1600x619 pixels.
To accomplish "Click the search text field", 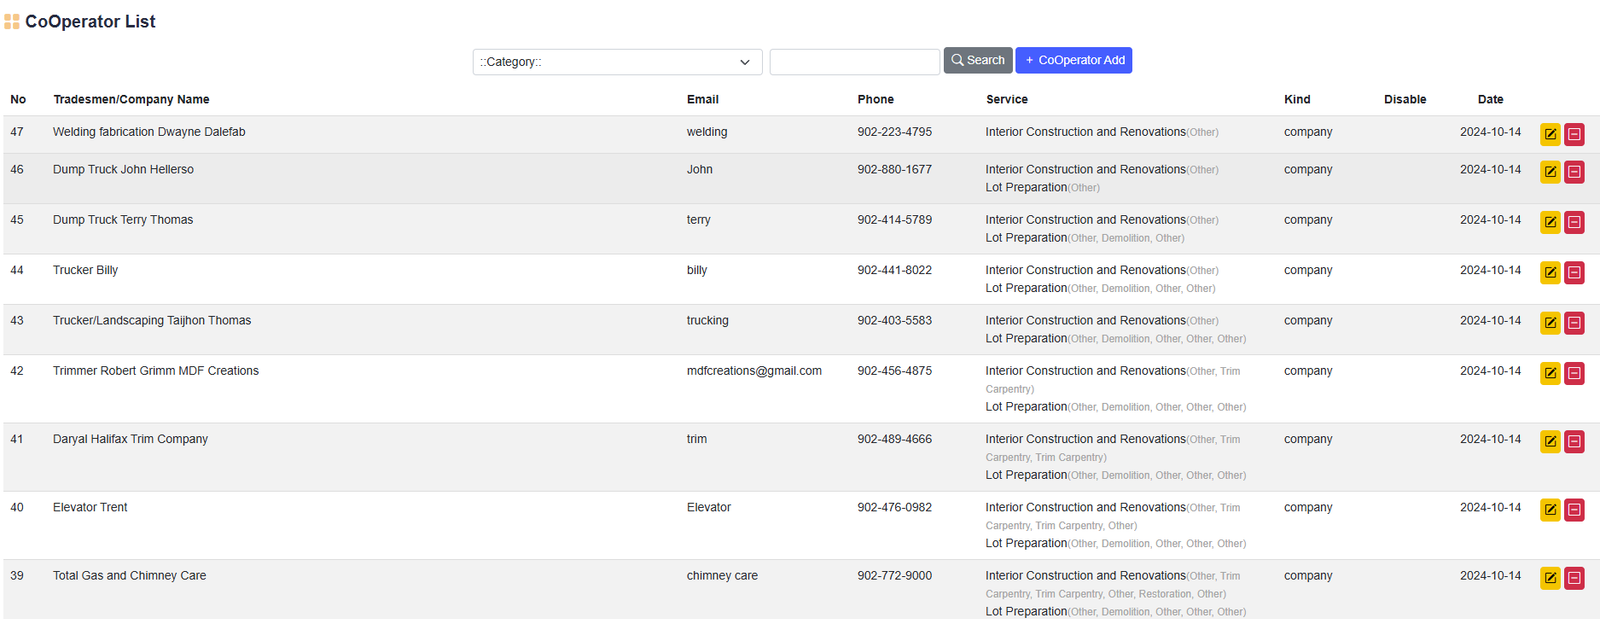I will [854, 62].
